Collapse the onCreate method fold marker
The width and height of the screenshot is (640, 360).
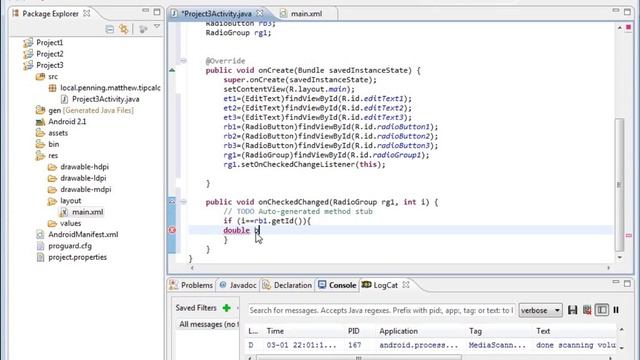coord(183,61)
